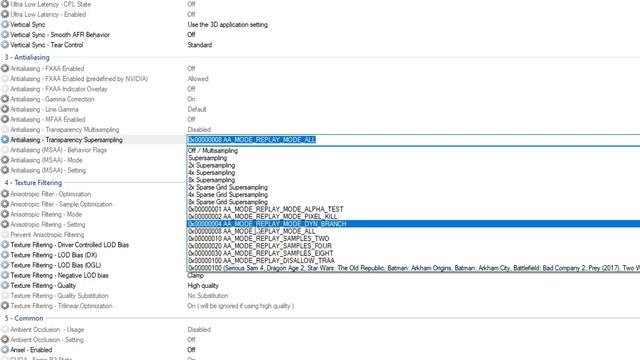Viewport: 640px width, 360px height.
Task: Click the gear icon beside Antialiasing (MSAA) - Setting
Action: tap(5, 170)
